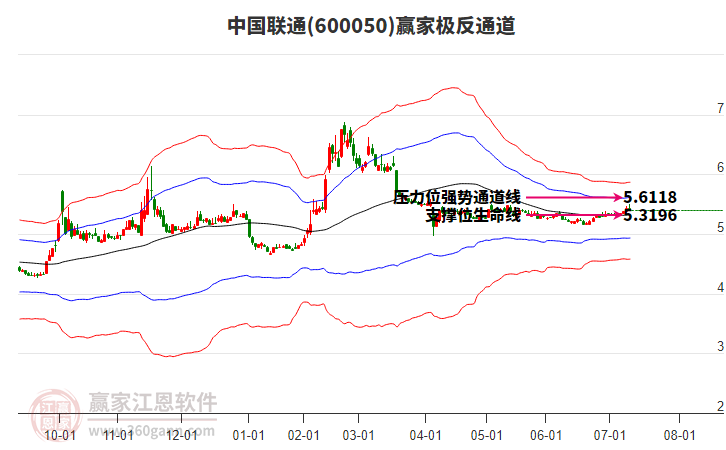Click the 01-01 date axis label

click(249, 435)
